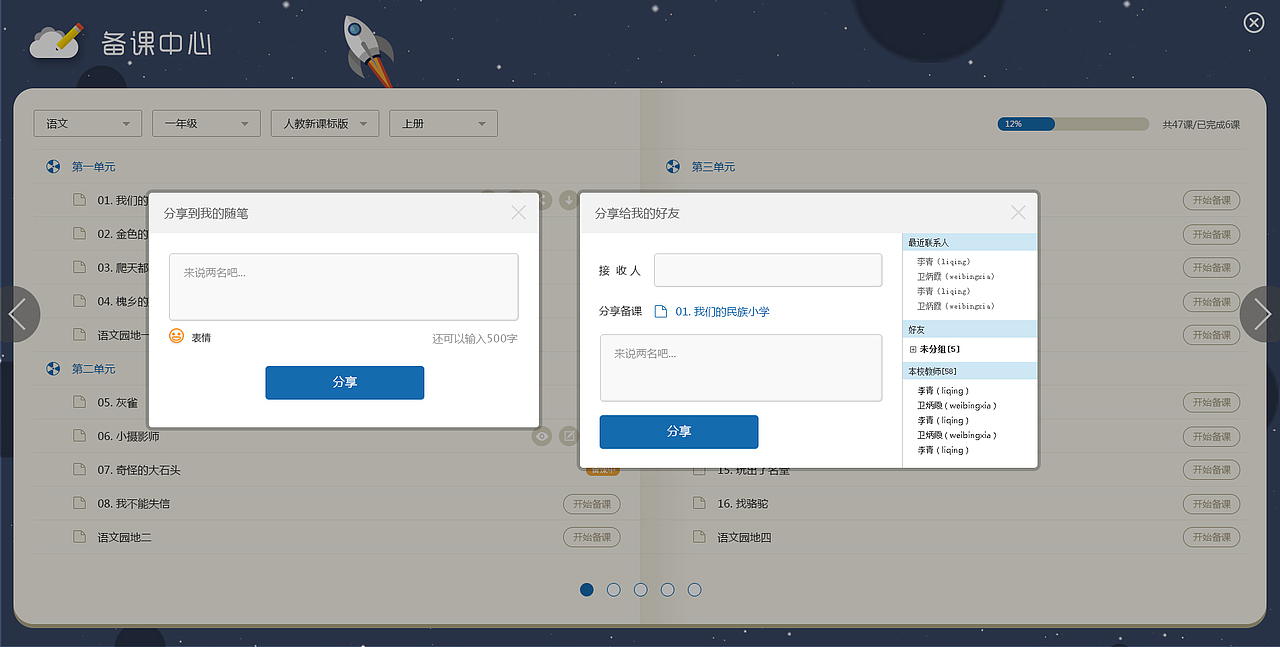Open the shared lesson link 01. 我们的民族小学
The image size is (1280, 647).
pos(722,312)
